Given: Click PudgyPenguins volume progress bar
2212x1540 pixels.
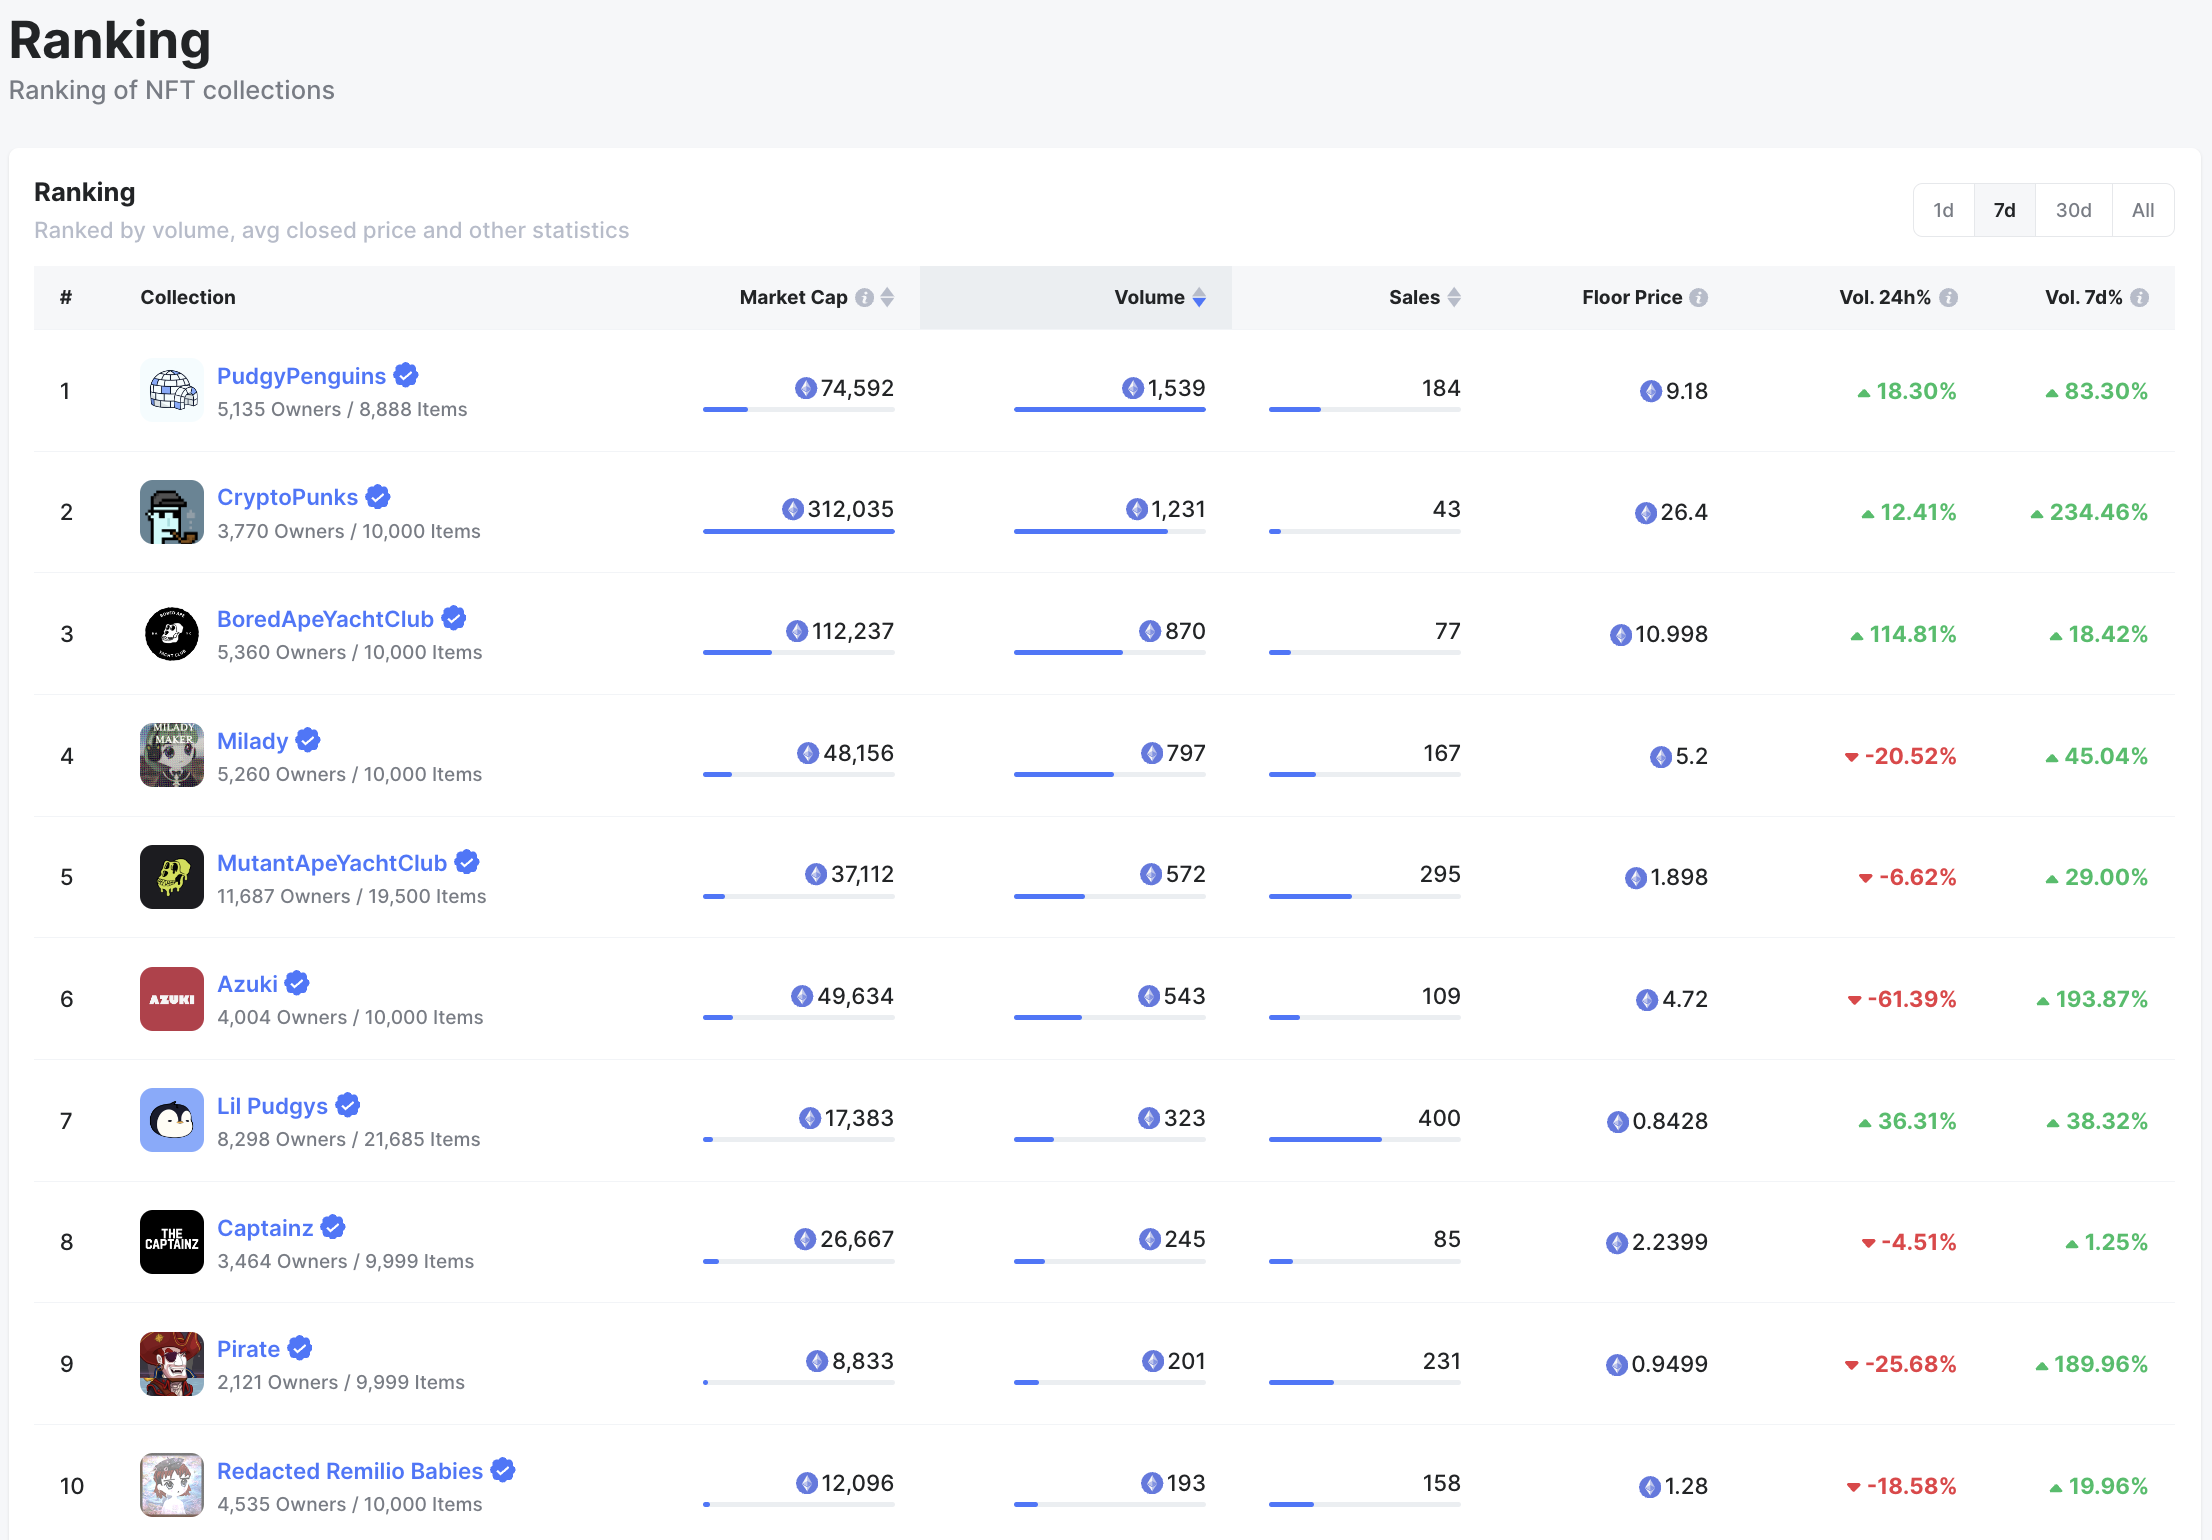Looking at the screenshot, I should [x=1110, y=409].
